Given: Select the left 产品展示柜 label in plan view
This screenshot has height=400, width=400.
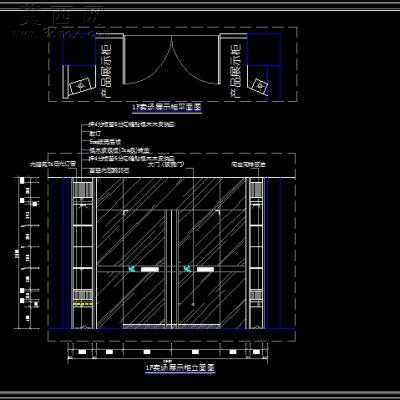Looking at the screenshot, I should coord(106,71).
